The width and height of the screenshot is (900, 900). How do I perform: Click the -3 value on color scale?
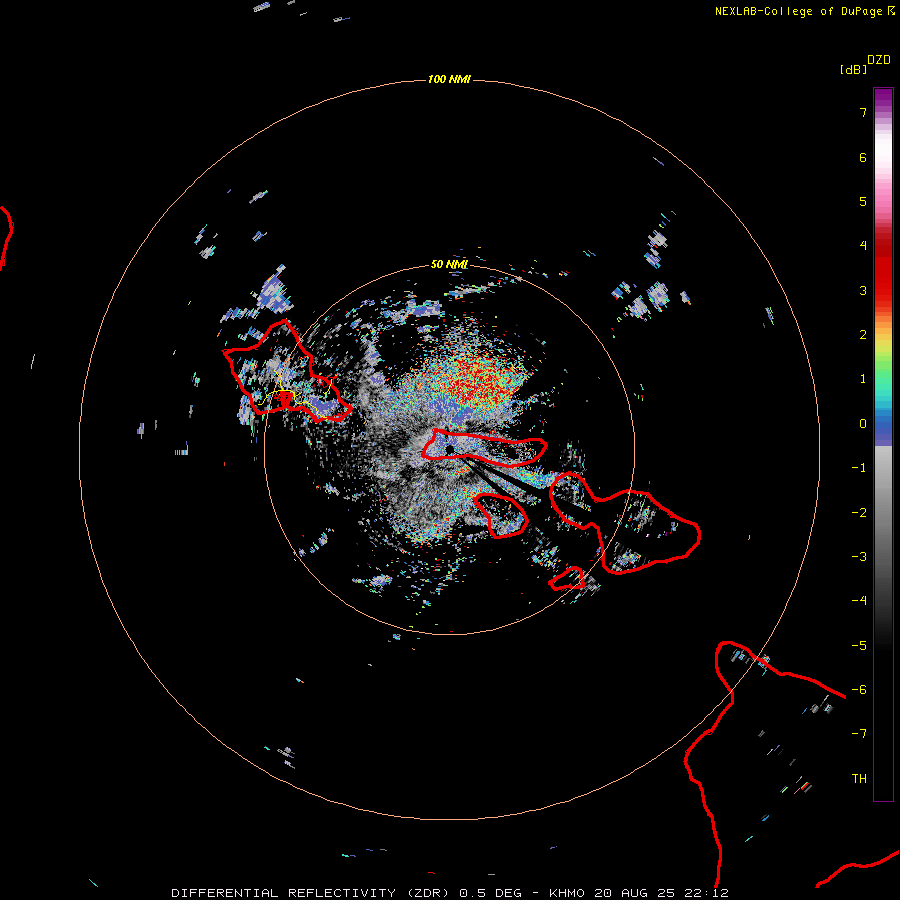[859, 557]
